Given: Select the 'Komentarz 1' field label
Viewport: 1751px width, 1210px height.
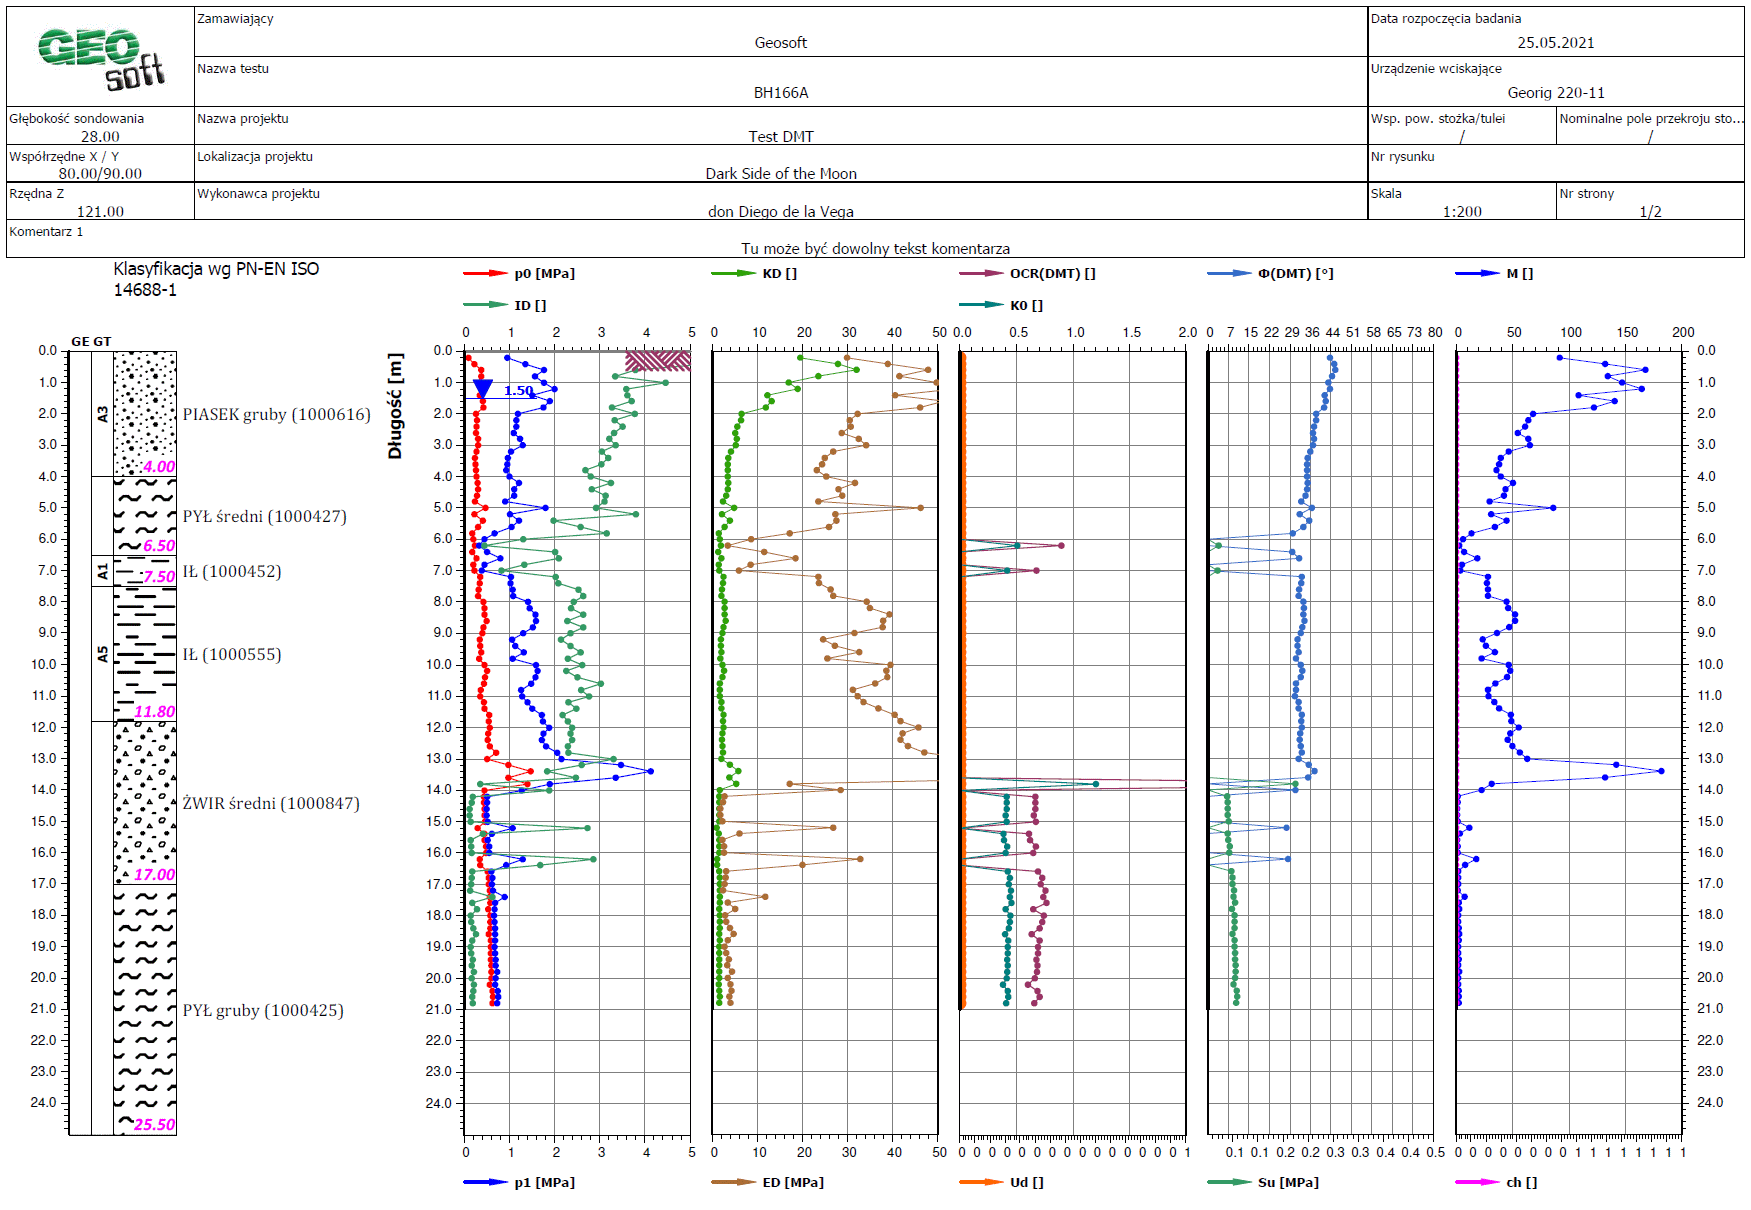Looking at the screenshot, I should (x=46, y=231).
